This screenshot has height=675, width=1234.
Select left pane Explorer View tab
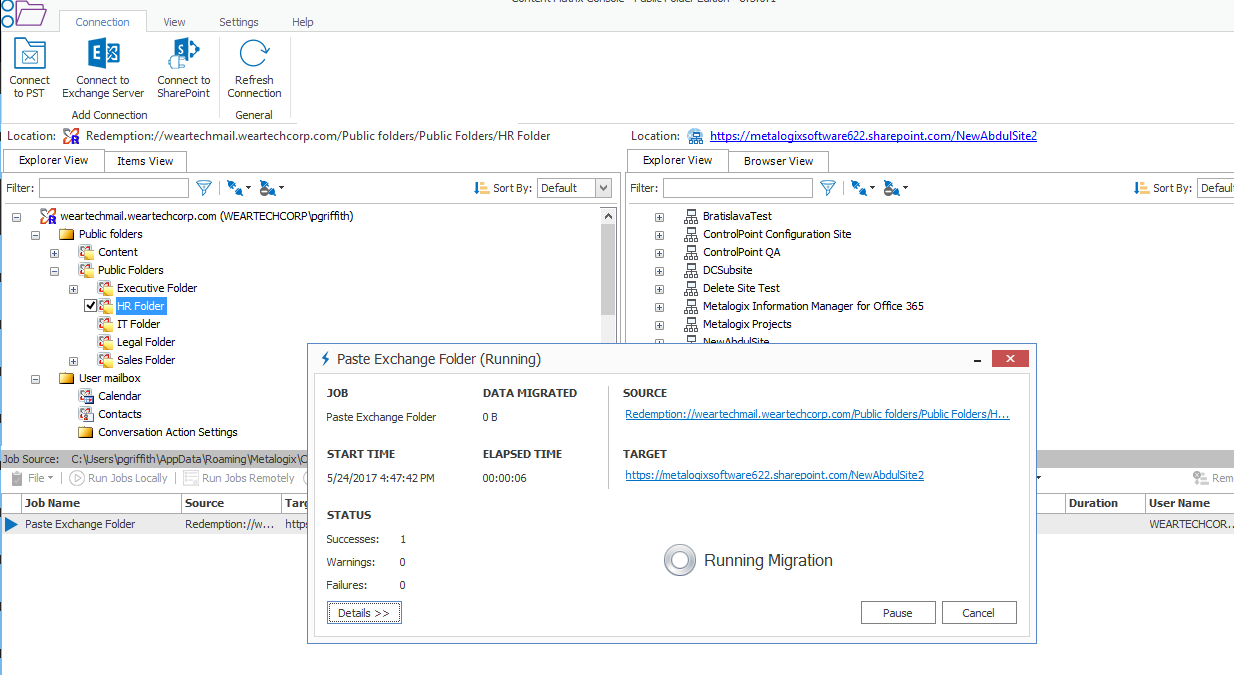coord(54,160)
